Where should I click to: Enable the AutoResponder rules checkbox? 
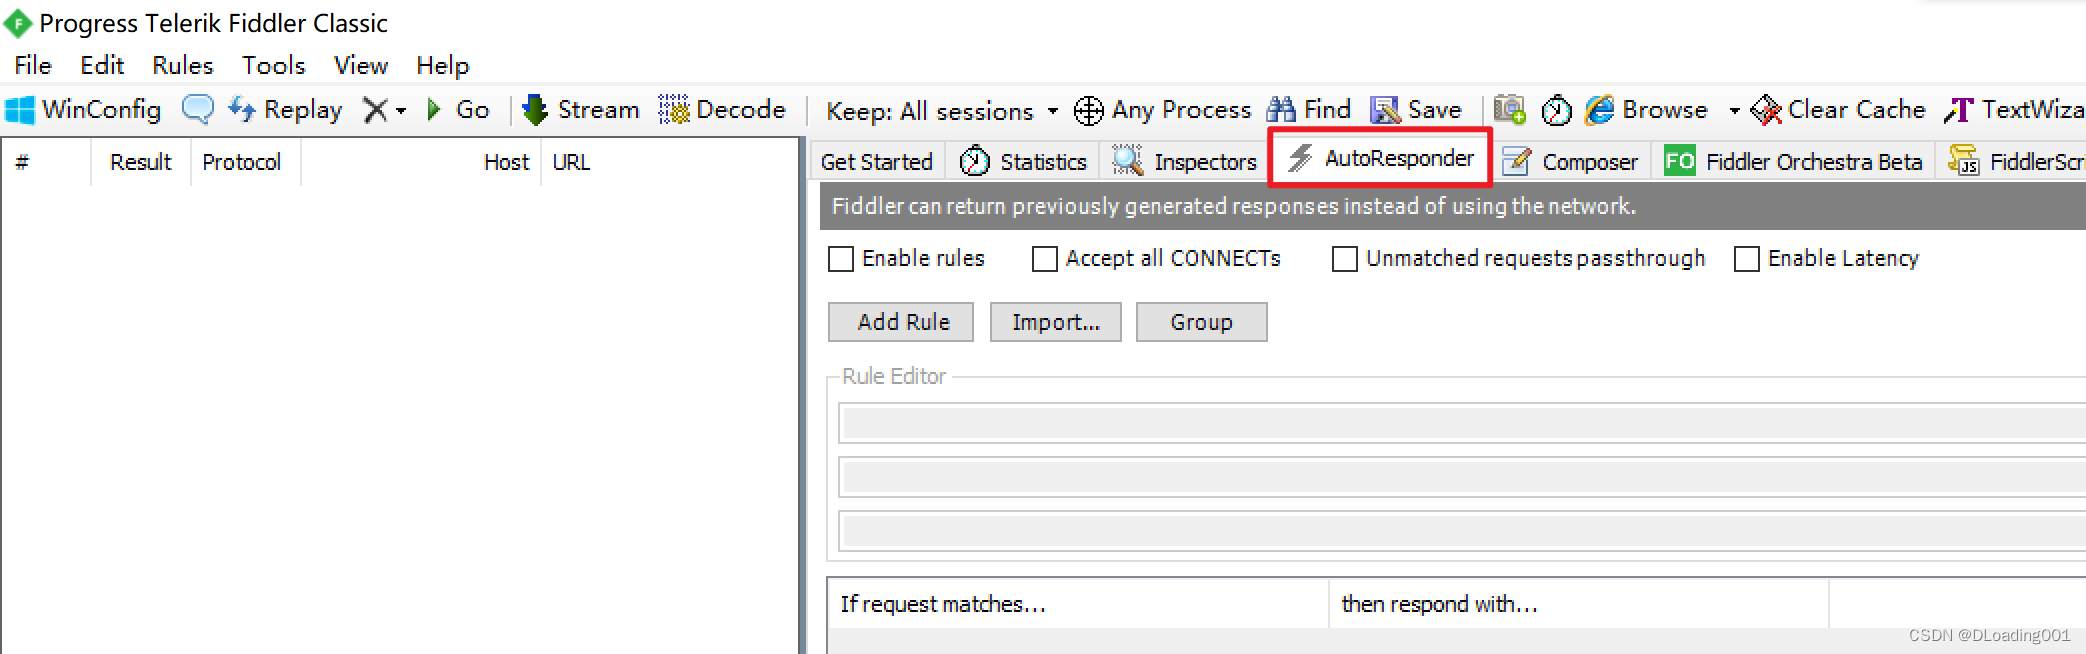(x=841, y=259)
